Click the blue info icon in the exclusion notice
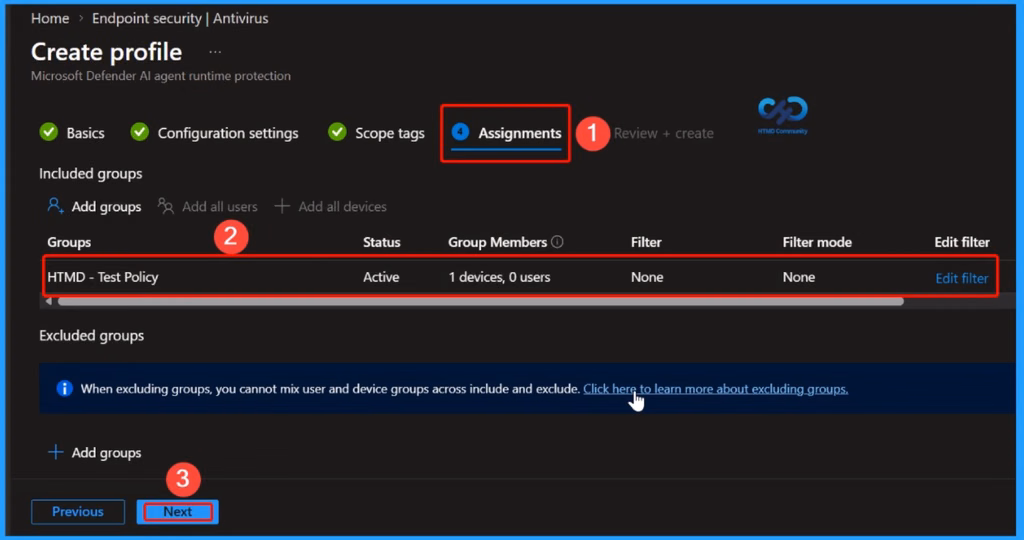The image size is (1024, 540). point(64,389)
